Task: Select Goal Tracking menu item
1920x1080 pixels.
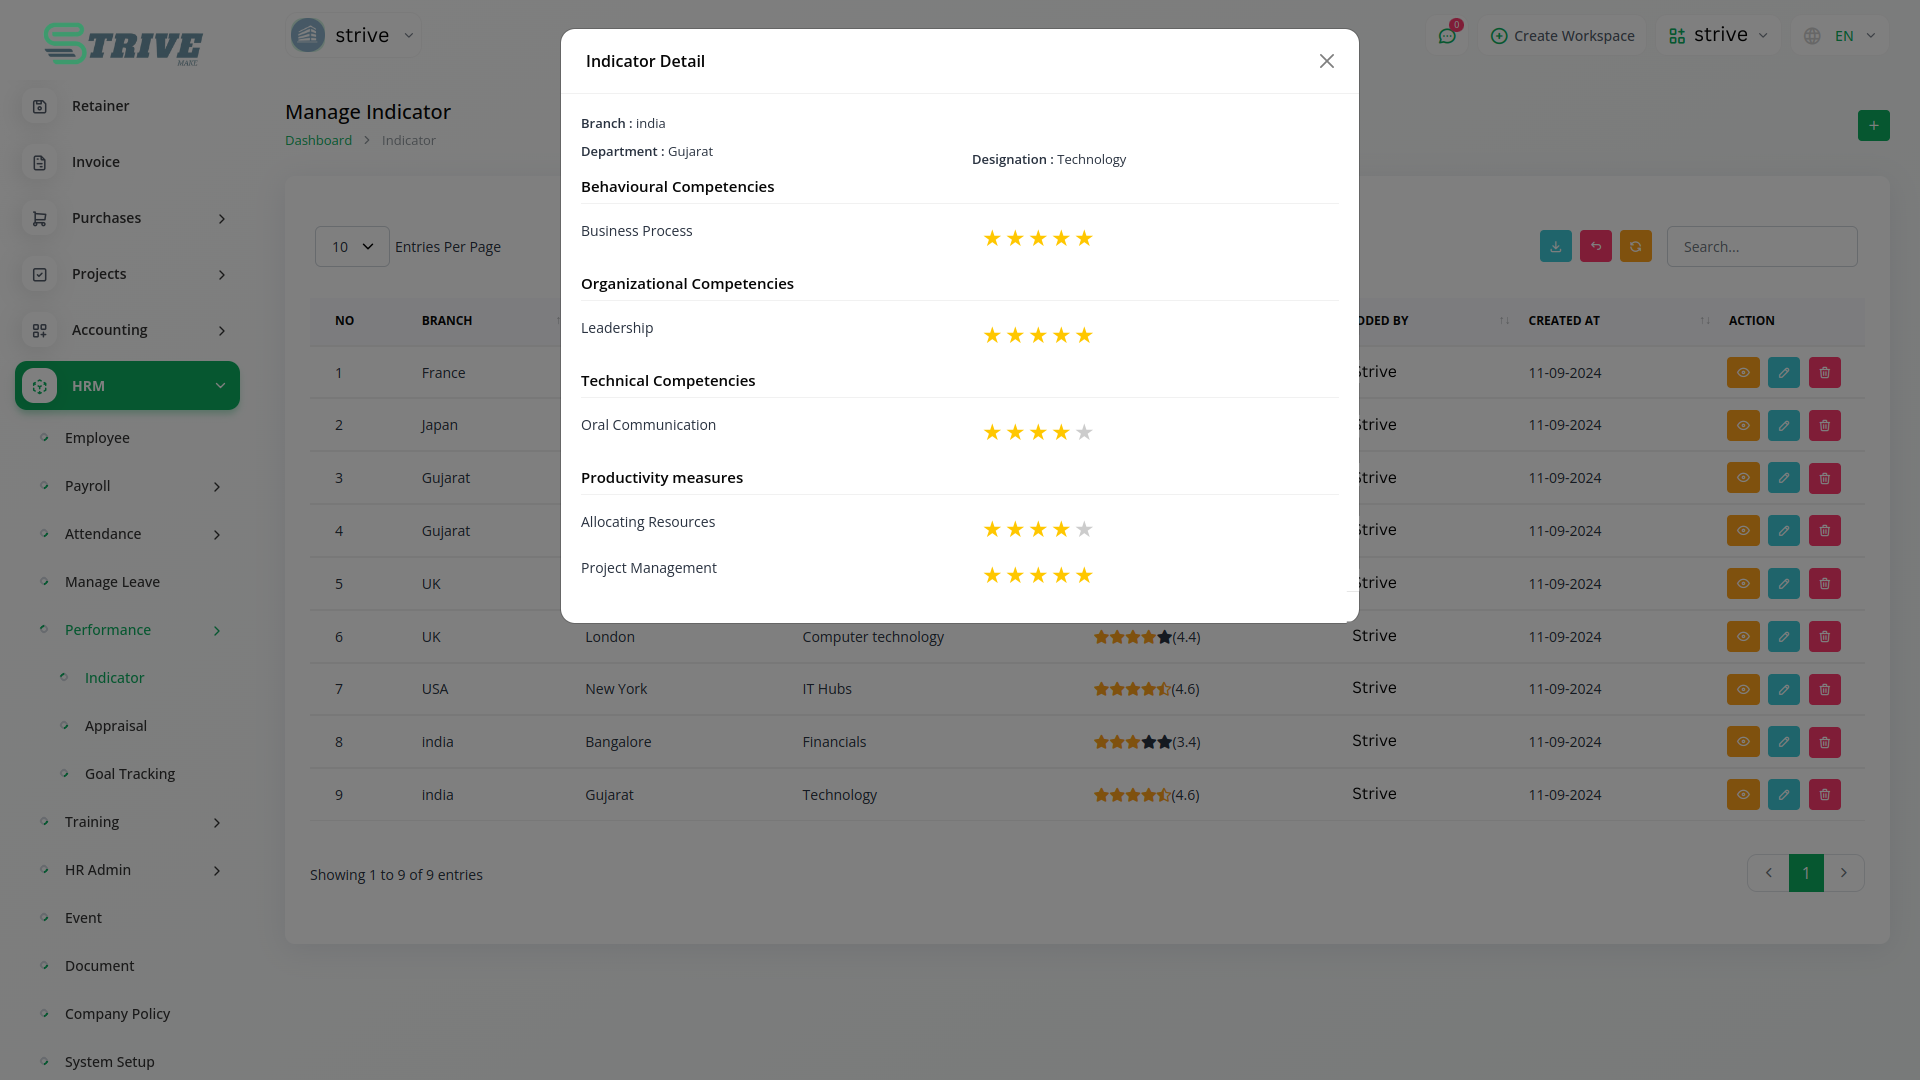Action: tap(130, 774)
